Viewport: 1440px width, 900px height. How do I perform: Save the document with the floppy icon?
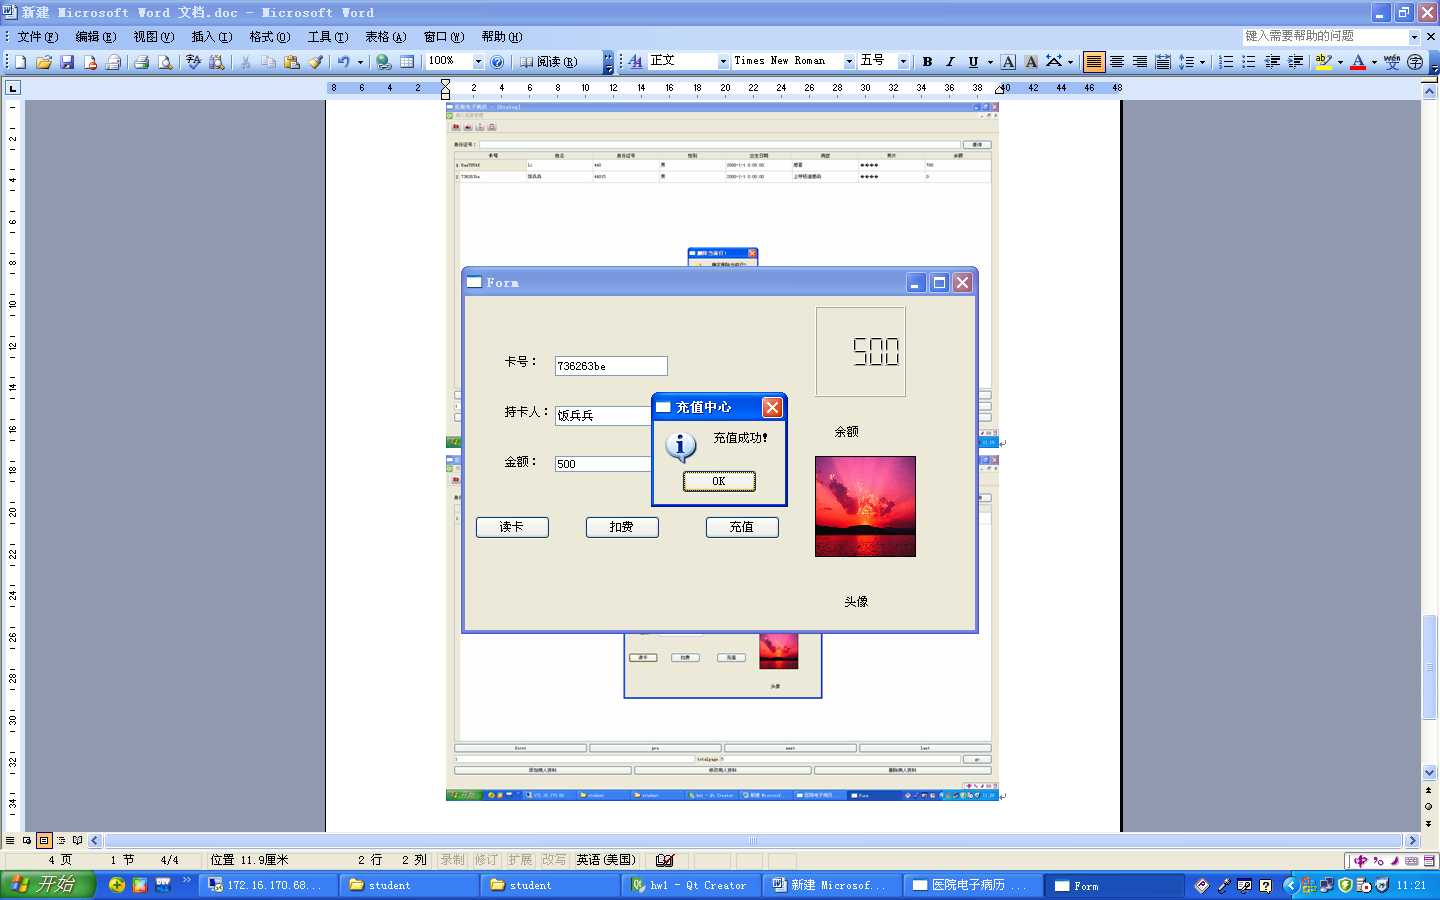[67, 62]
